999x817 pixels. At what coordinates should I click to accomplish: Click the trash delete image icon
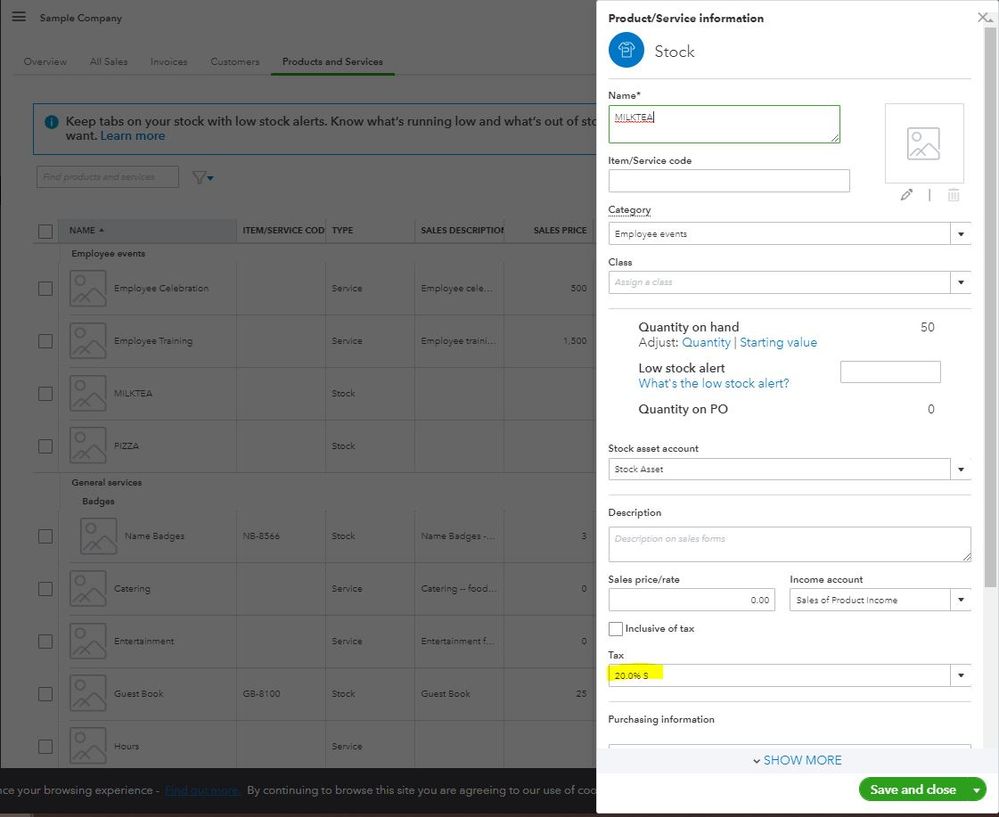tap(953, 195)
